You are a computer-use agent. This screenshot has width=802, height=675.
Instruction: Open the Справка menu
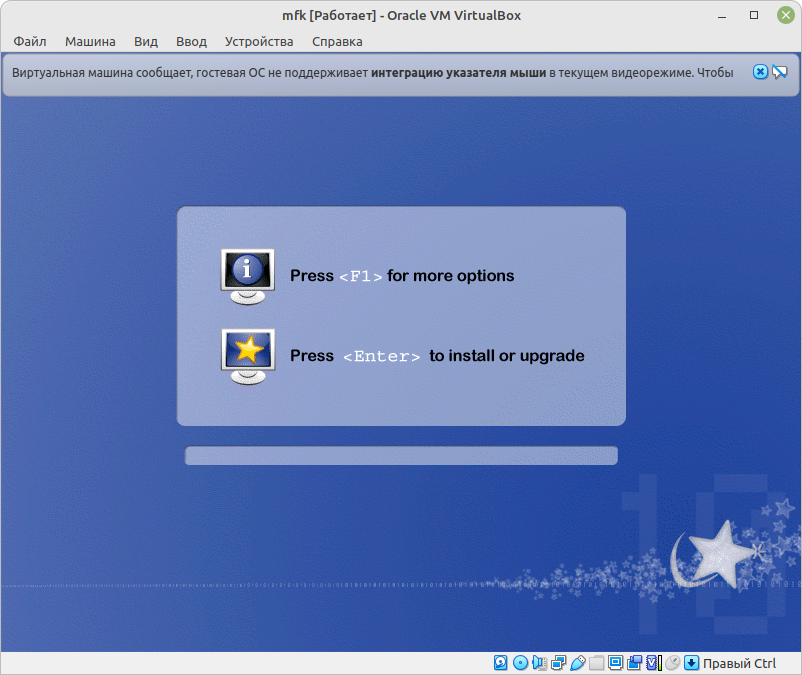337,41
